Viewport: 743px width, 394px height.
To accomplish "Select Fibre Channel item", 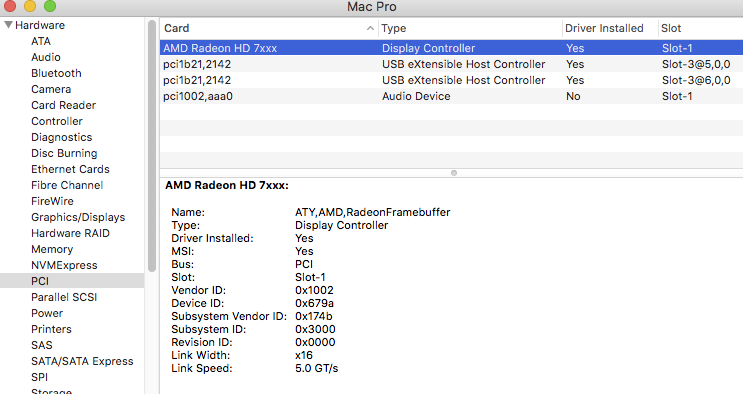I will [x=67, y=185].
